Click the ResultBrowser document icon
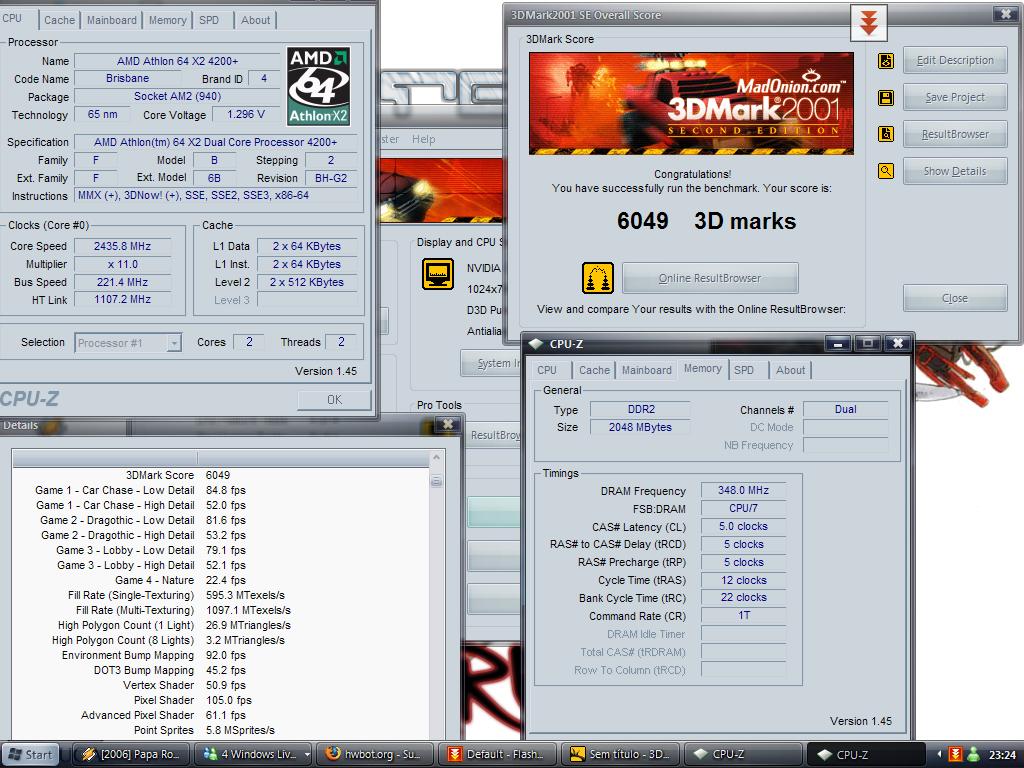The image size is (1024, 768). [x=886, y=134]
